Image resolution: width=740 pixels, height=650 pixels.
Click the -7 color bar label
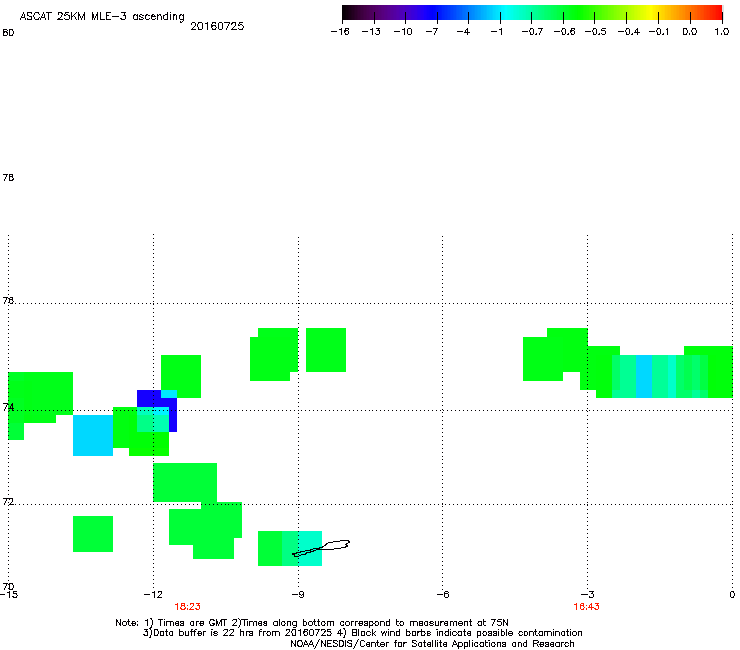[432, 32]
